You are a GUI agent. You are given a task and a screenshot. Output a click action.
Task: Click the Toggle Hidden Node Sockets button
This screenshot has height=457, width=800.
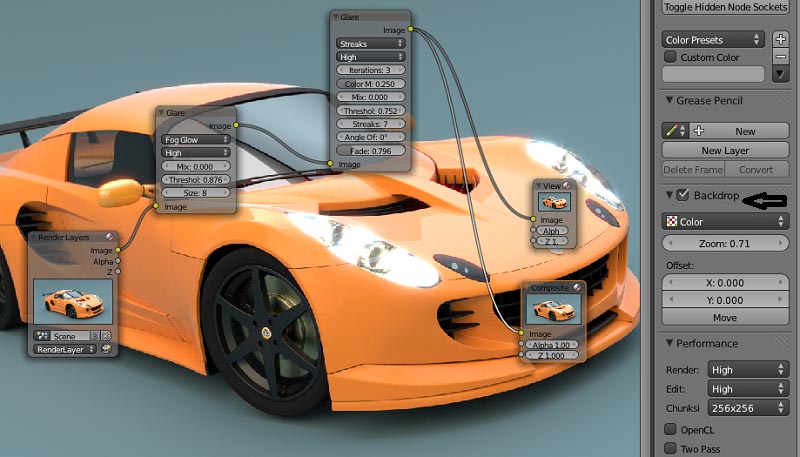(725, 7)
